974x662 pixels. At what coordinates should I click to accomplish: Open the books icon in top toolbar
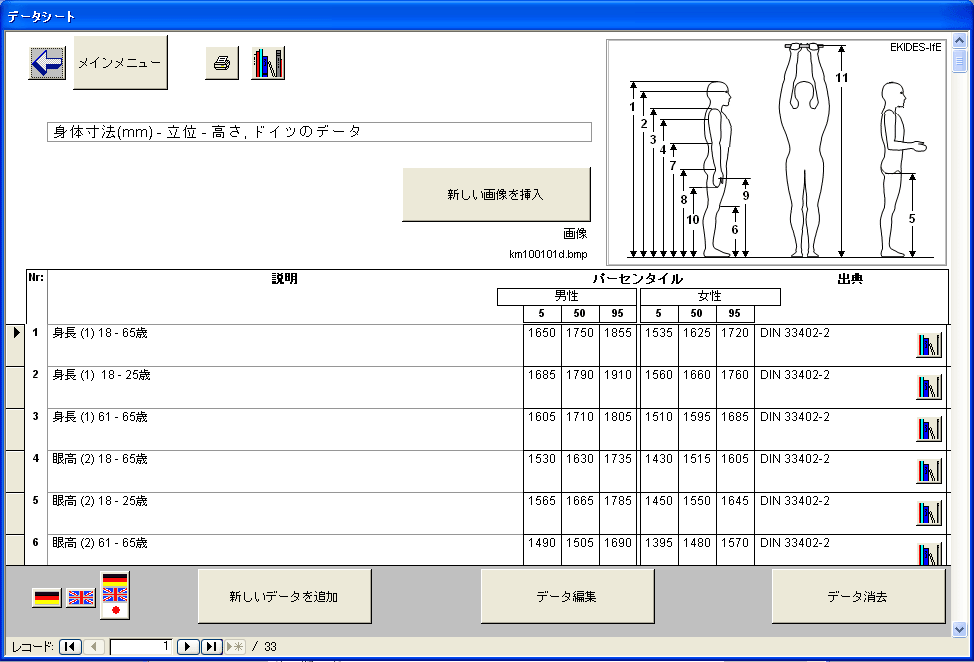point(268,63)
